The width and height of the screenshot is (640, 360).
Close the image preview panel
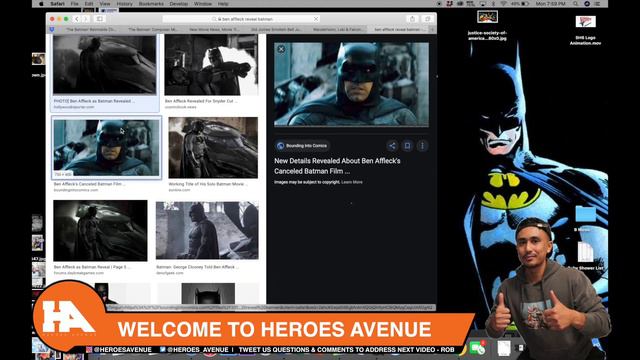coord(281,49)
